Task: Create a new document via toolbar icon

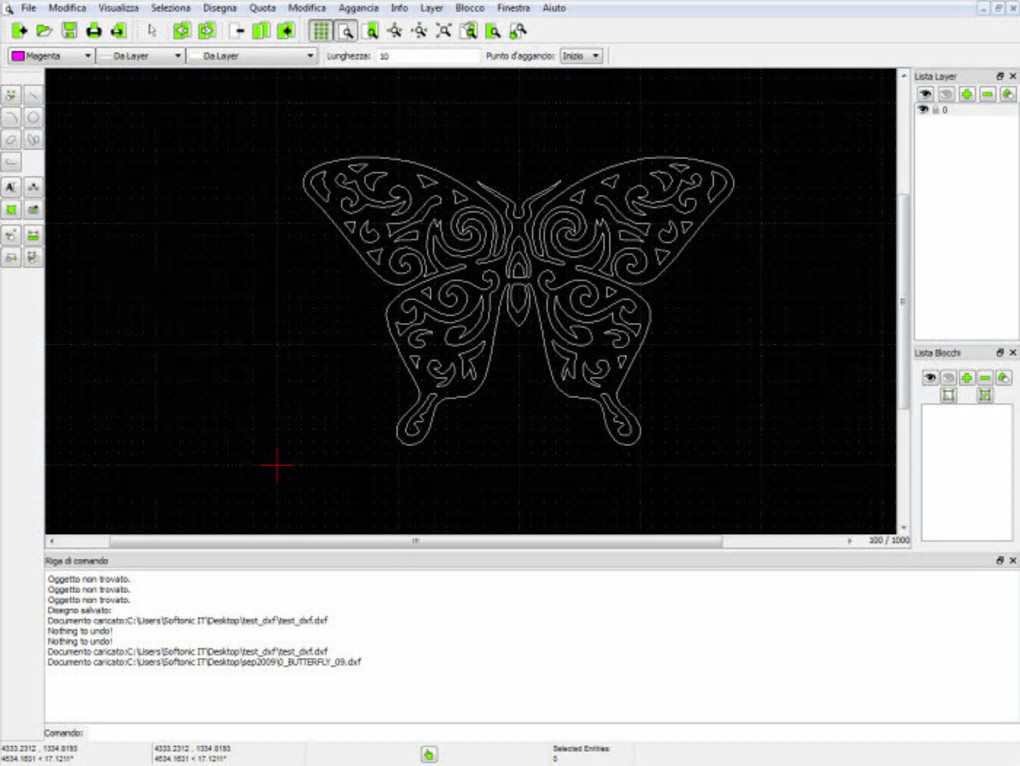Action: click(19, 31)
